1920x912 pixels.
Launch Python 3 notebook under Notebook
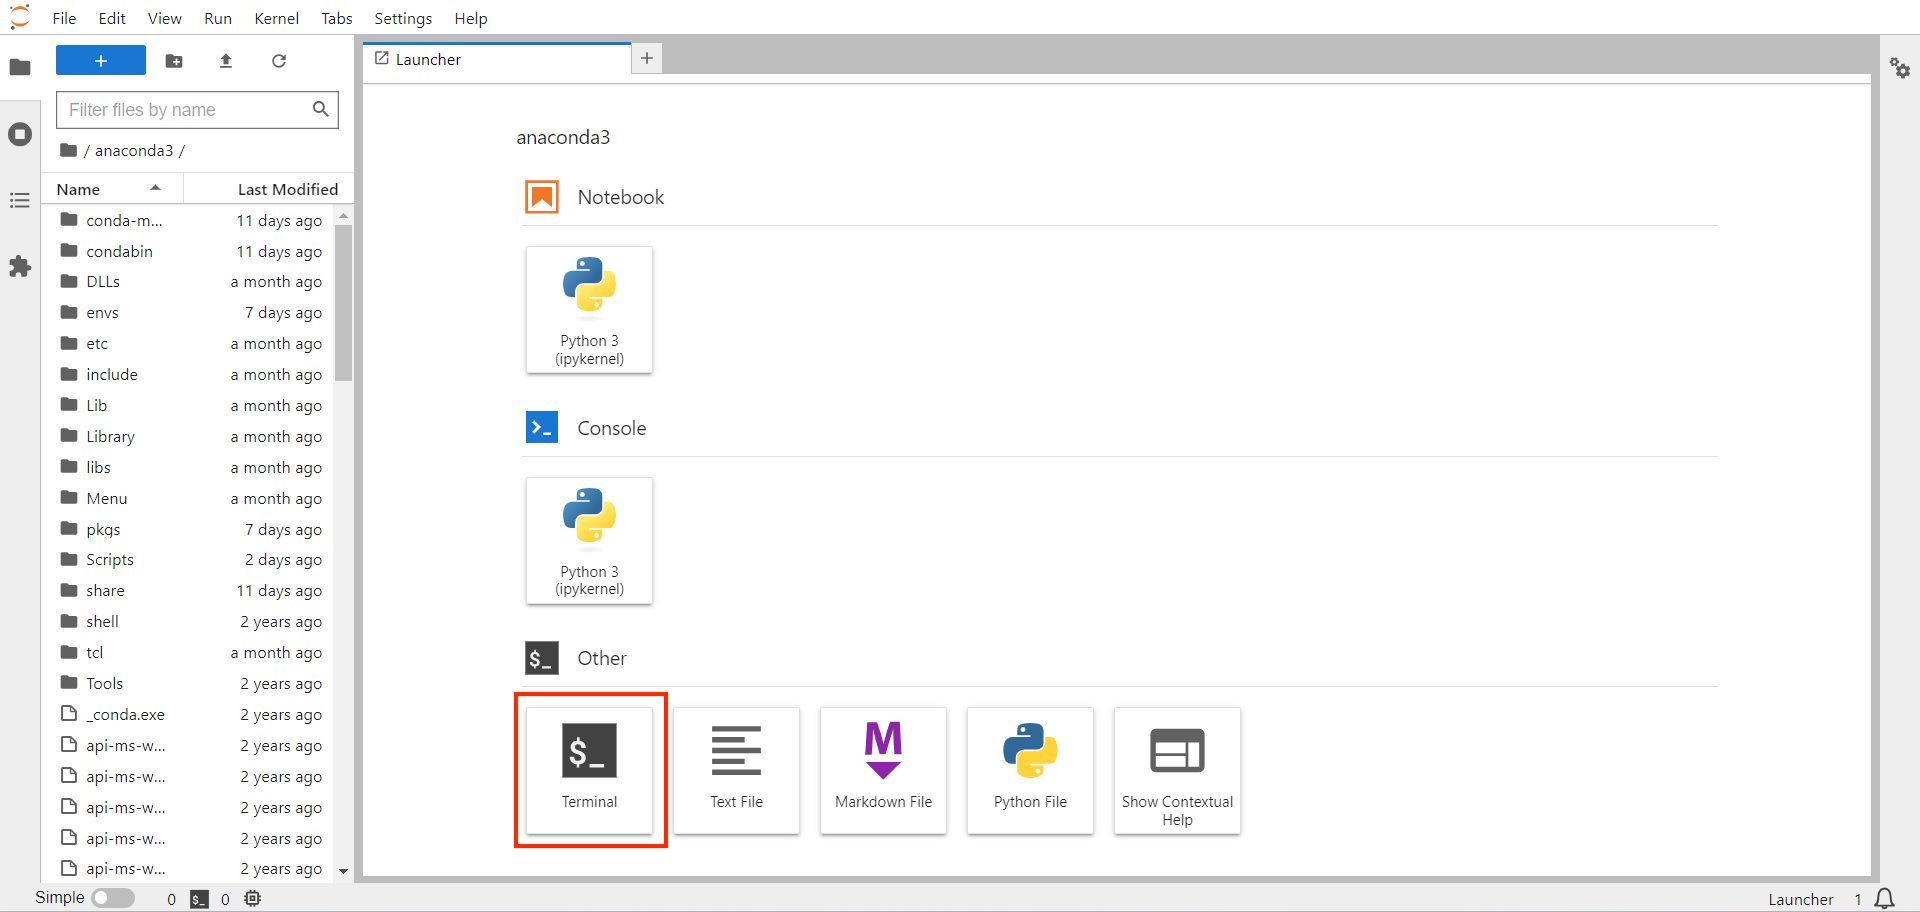click(x=589, y=310)
